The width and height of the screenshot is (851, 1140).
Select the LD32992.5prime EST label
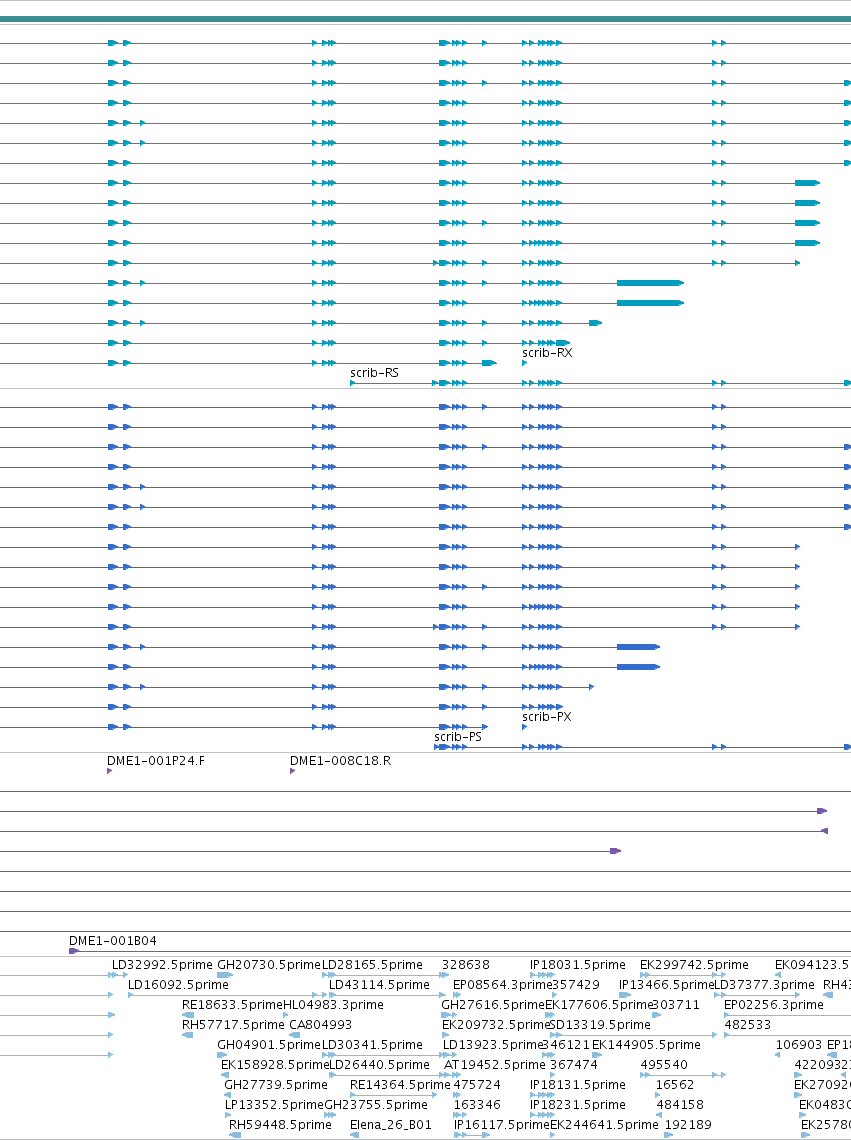(x=162, y=965)
